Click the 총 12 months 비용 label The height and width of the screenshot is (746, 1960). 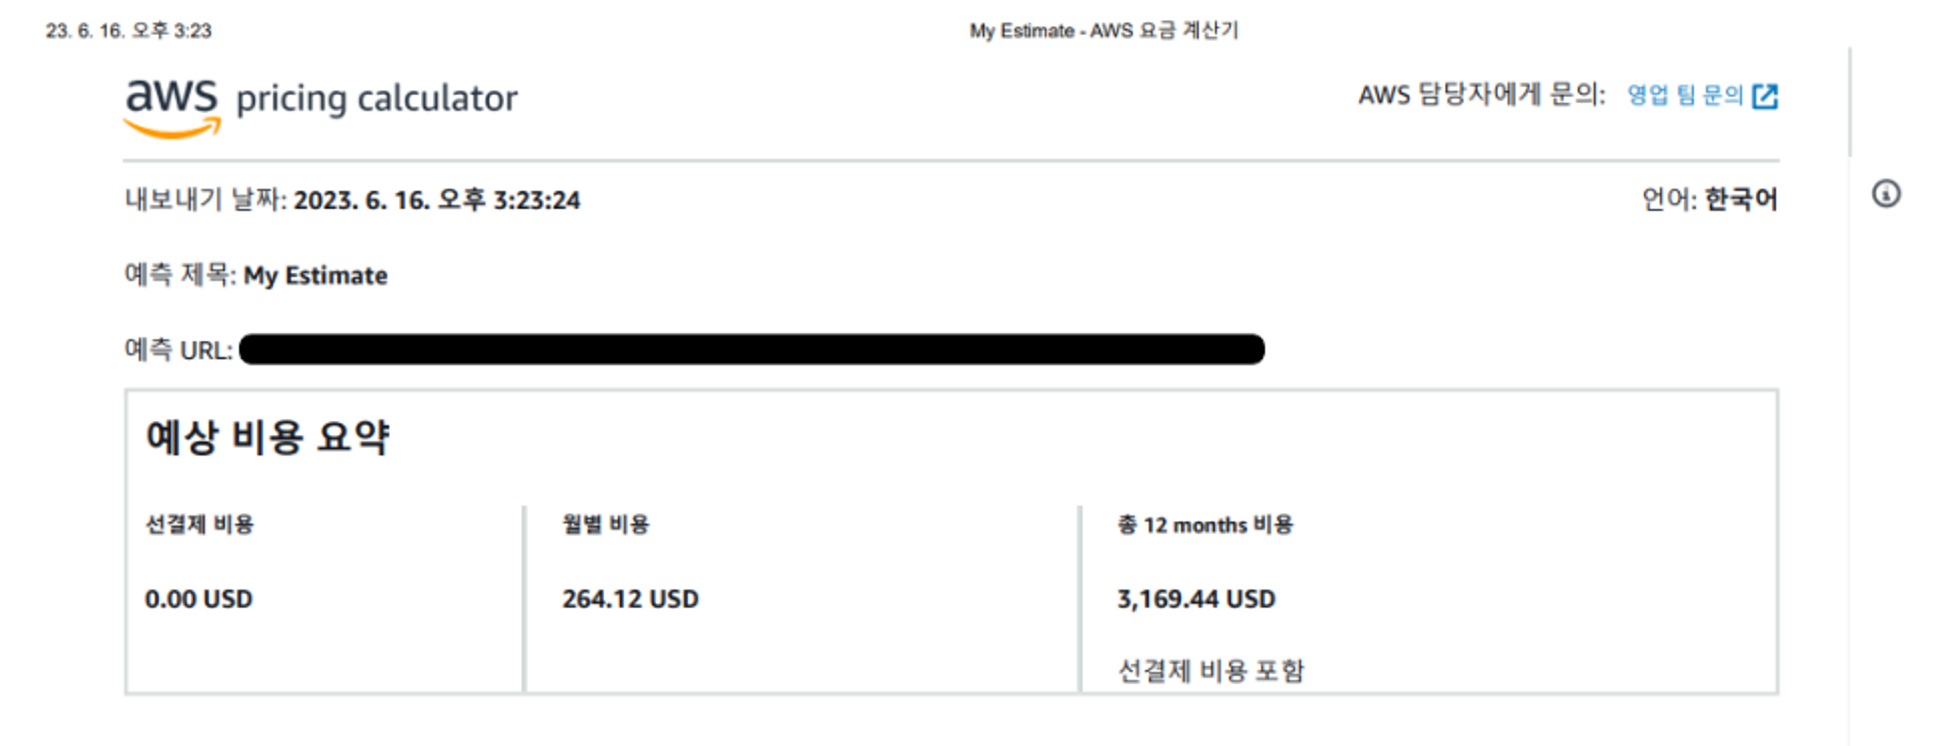(1205, 524)
